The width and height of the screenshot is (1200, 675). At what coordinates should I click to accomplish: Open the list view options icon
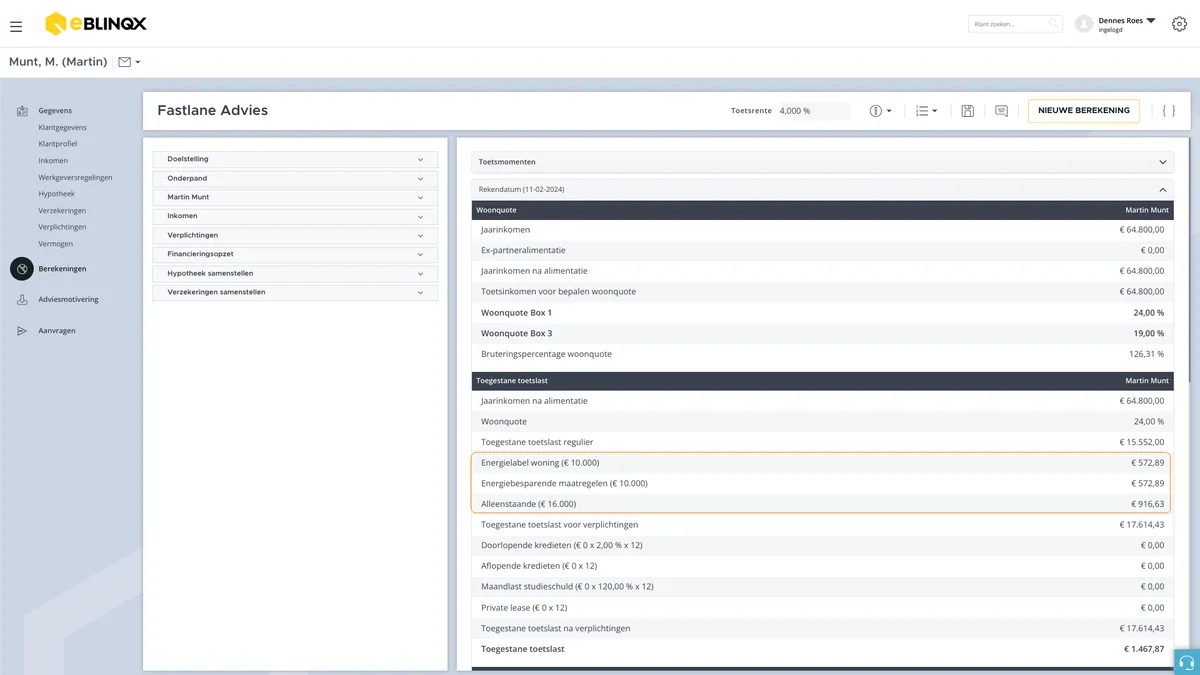[923, 111]
